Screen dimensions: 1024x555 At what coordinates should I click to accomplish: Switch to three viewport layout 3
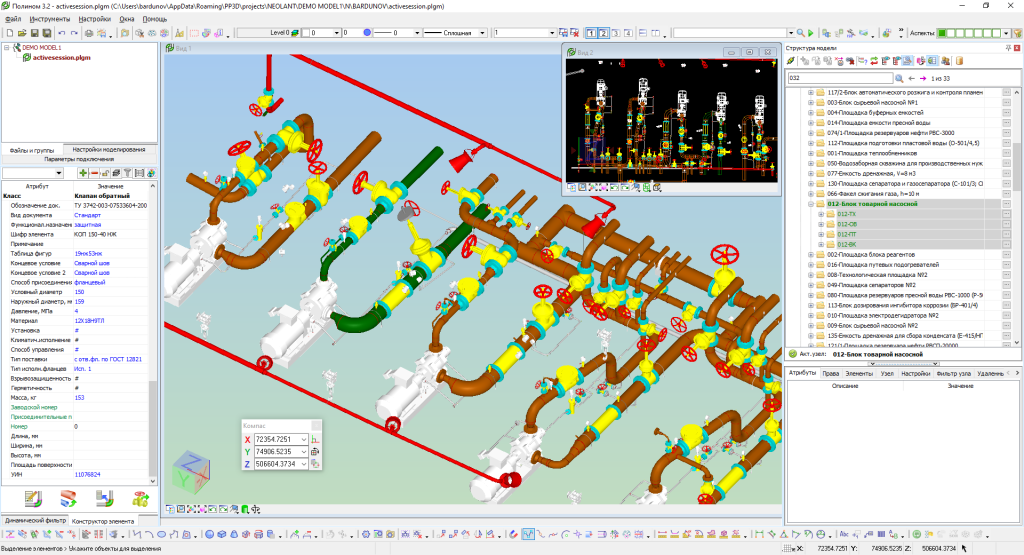pyautogui.click(x=616, y=33)
